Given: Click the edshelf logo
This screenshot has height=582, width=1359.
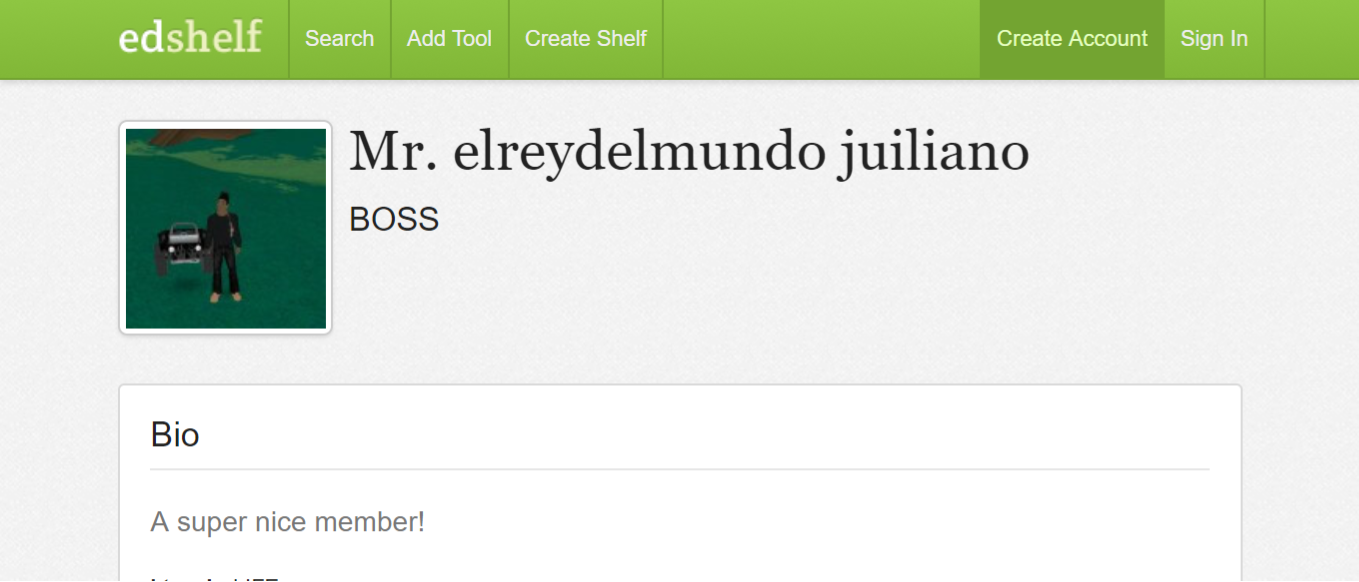Looking at the screenshot, I should pyautogui.click(x=190, y=38).
